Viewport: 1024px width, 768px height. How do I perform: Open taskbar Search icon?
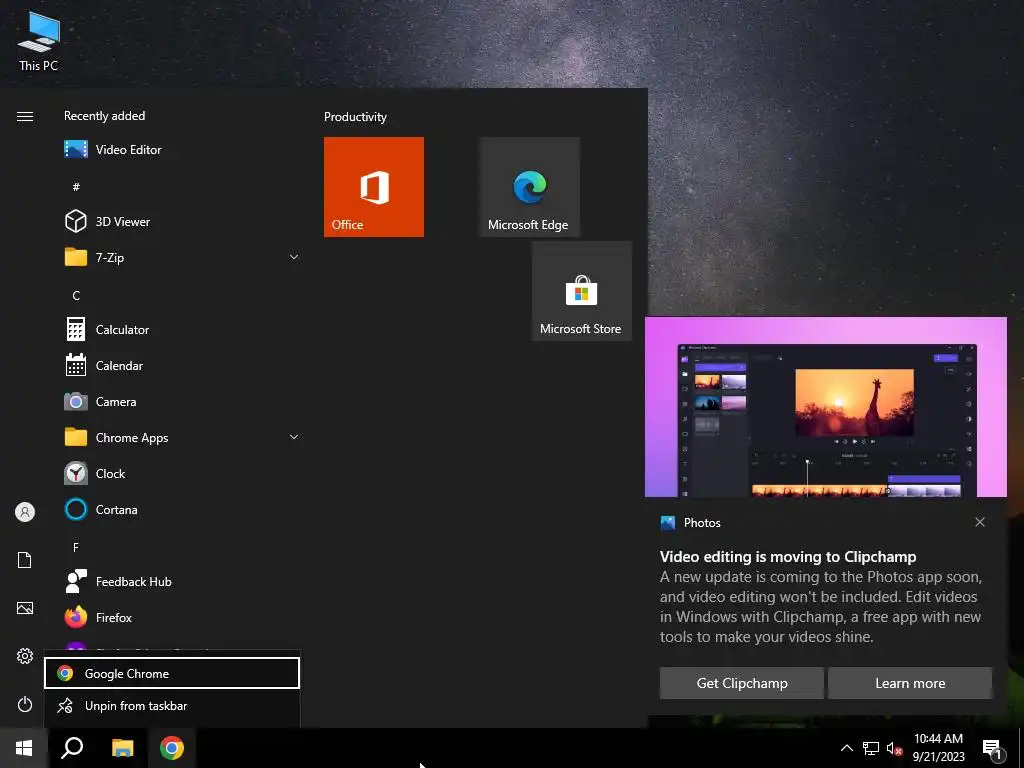pyautogui.click(x=72, y=748)
